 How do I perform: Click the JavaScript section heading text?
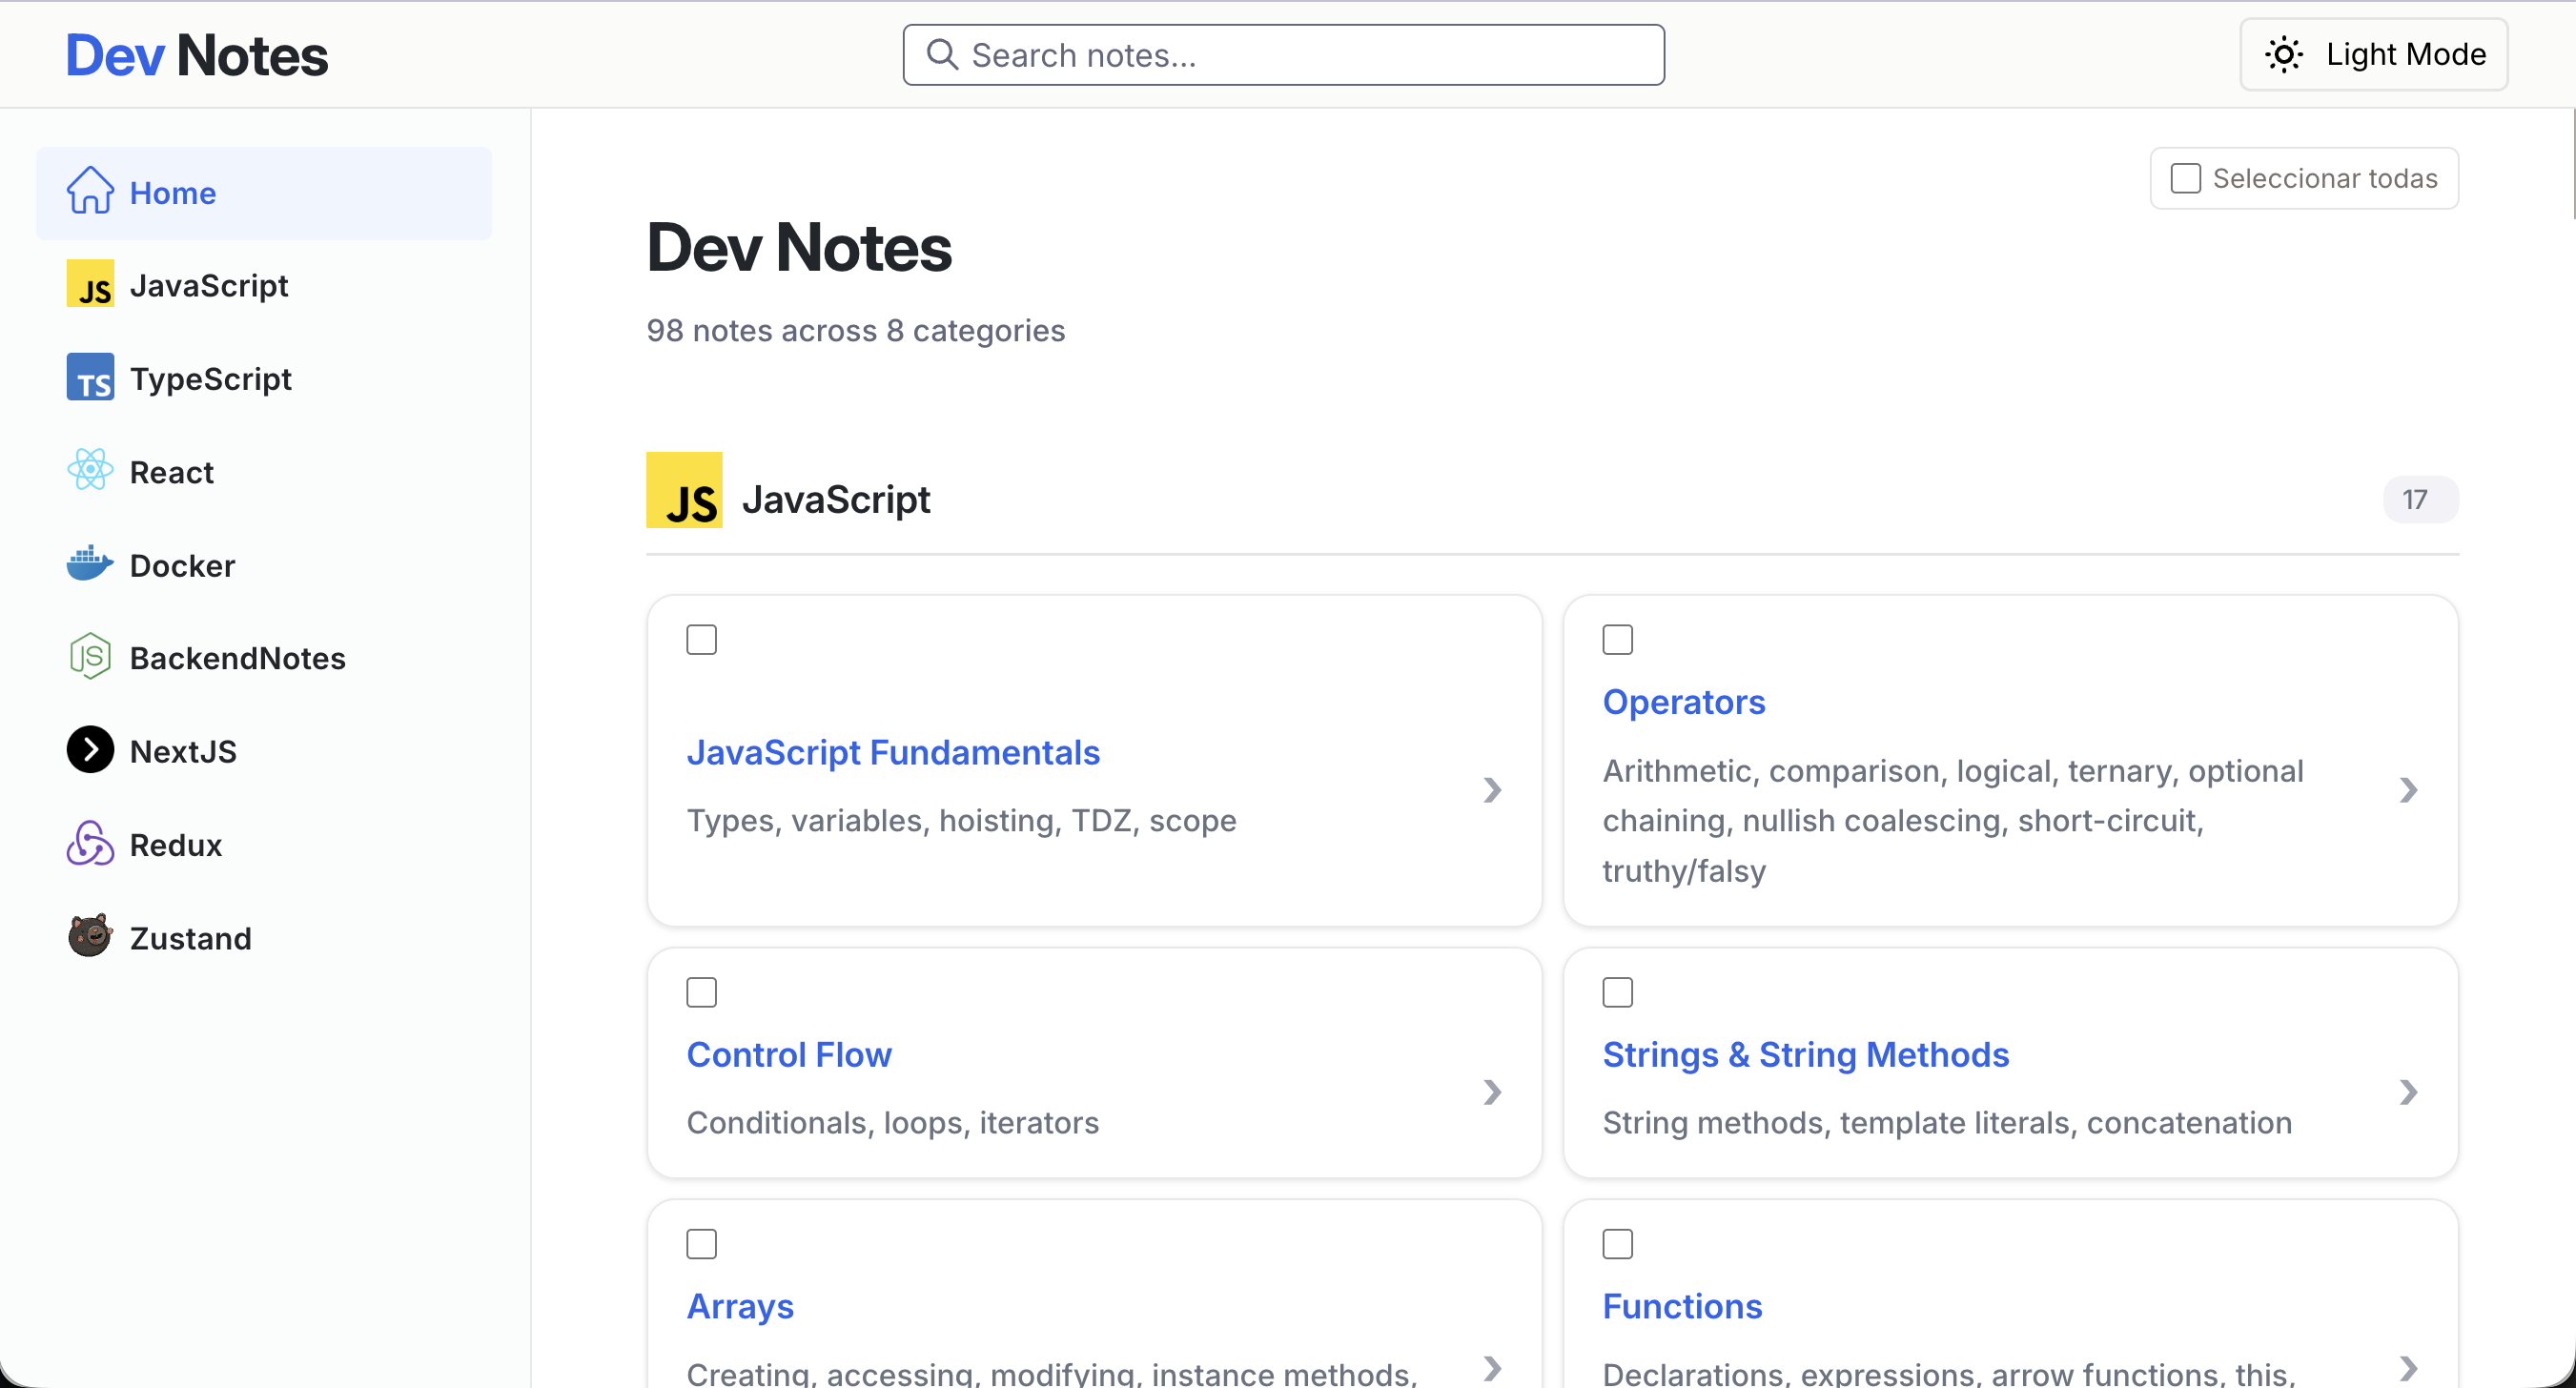(x=836, y=499)
